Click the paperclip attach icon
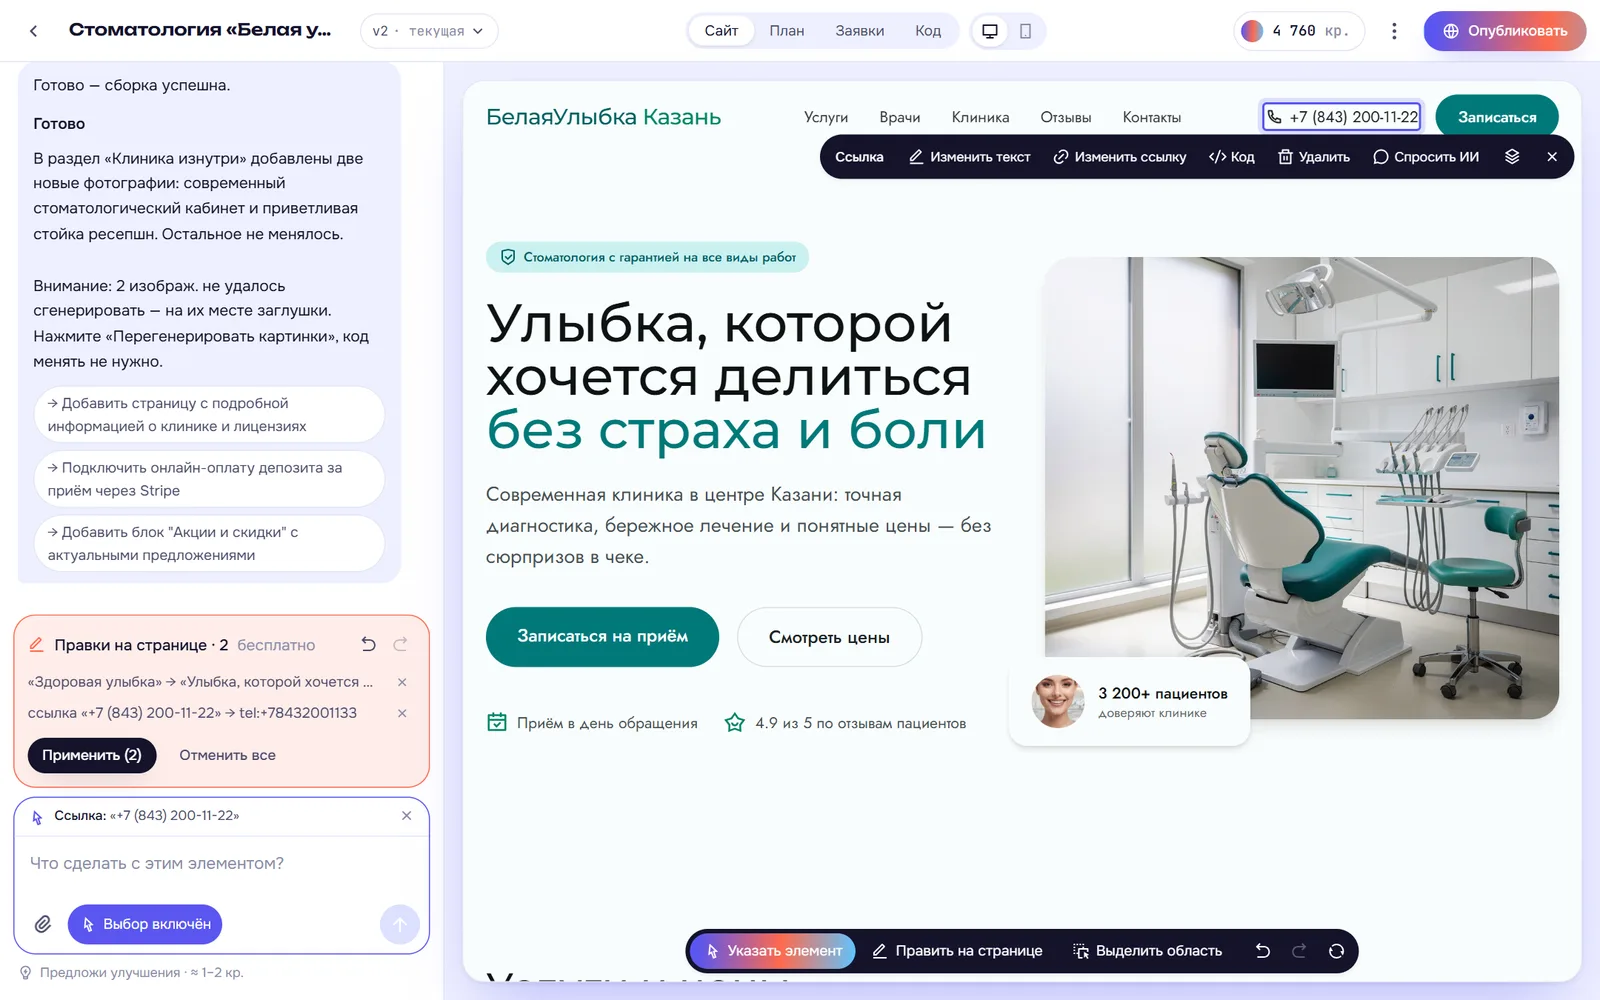The height and width of the screenshot is (1000, 1600). coord(43,924)
